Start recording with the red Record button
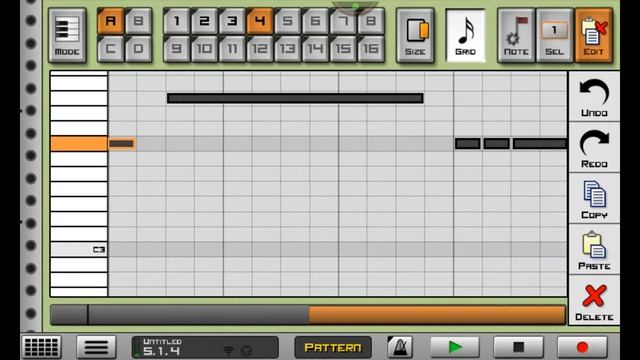The image size is (640, 360). click(582, 347)
